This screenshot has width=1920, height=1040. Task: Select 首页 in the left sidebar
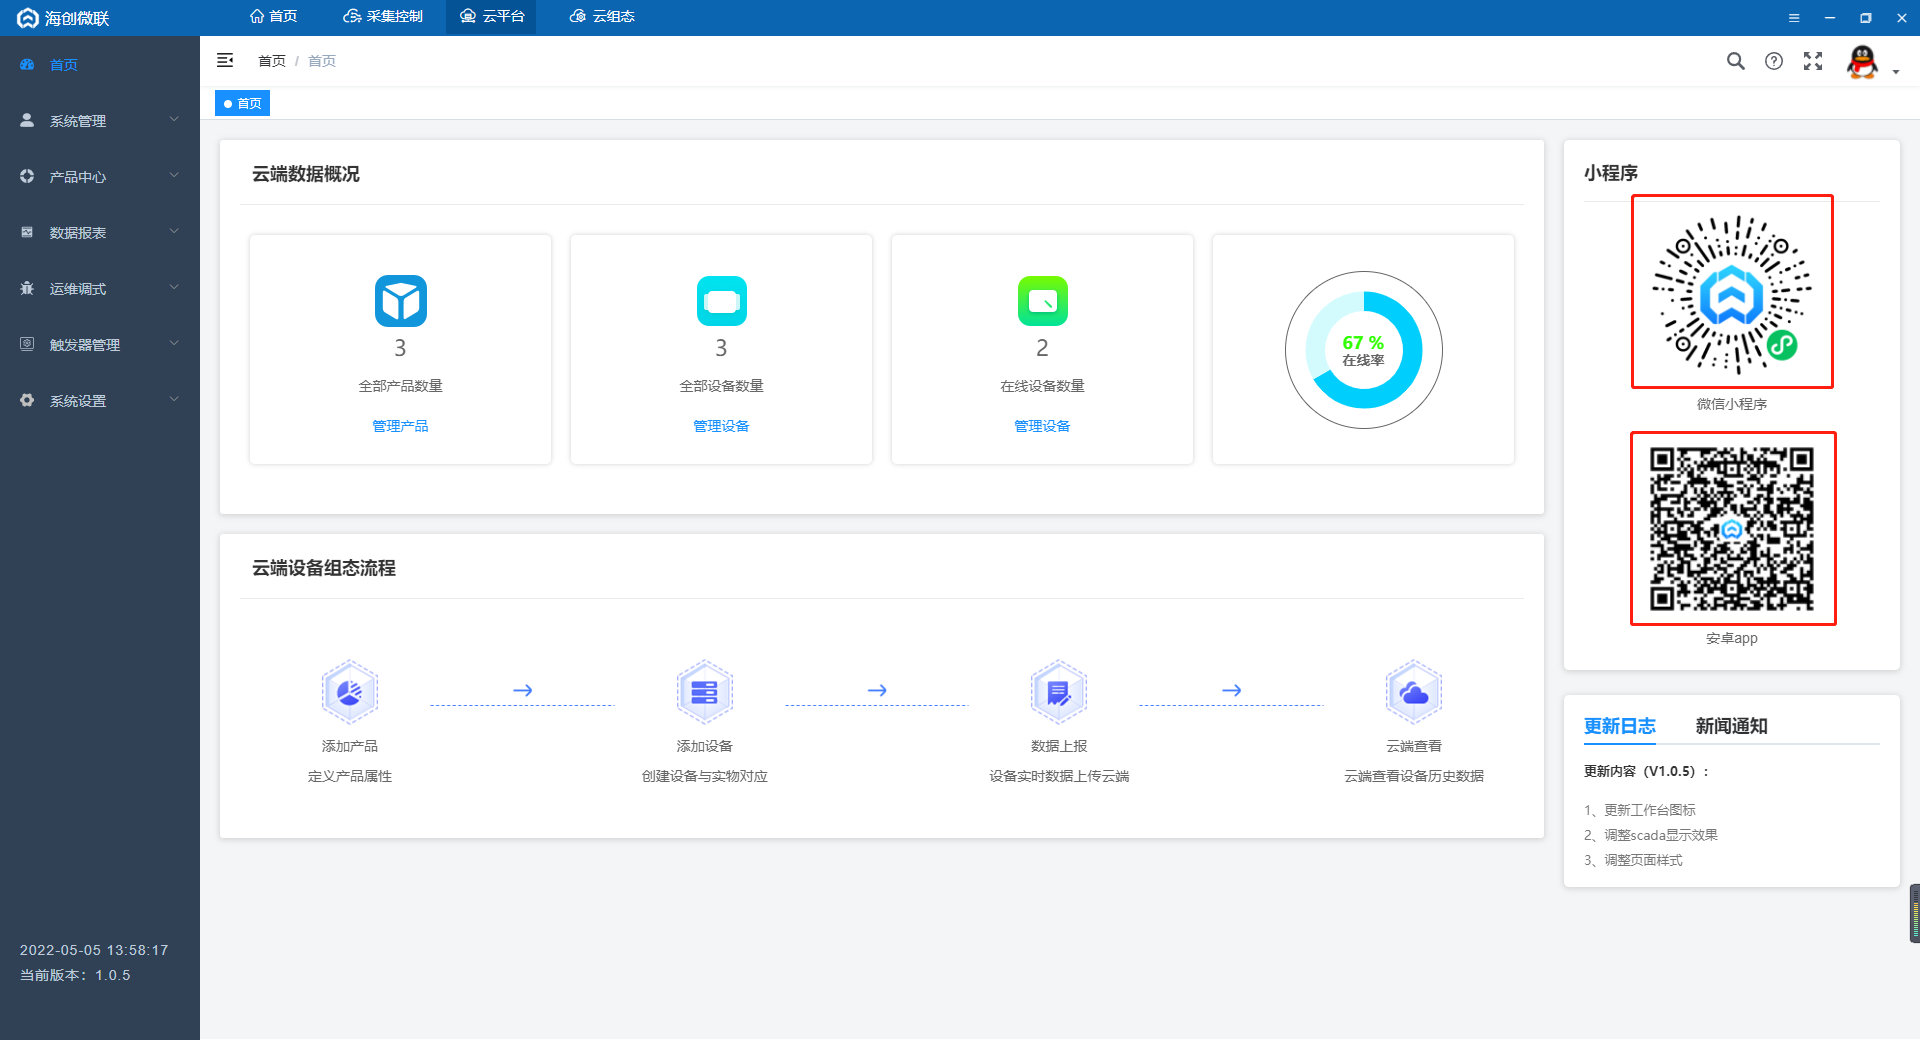pyautogui.click(x=100, y=64)
